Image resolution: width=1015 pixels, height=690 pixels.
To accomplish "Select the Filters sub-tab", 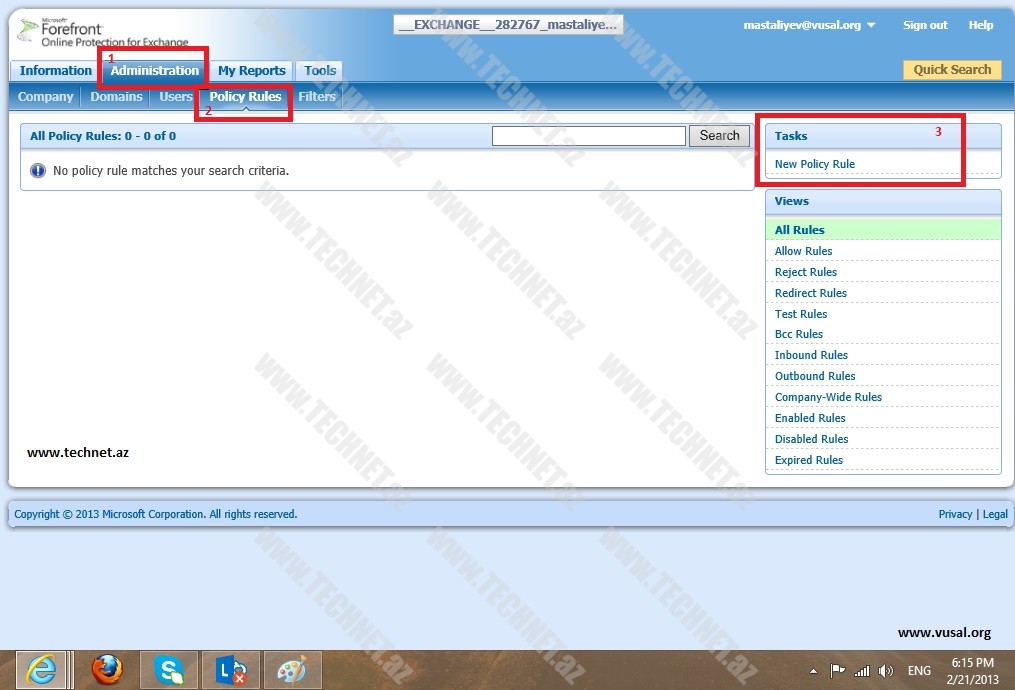I will pos(317,97).
